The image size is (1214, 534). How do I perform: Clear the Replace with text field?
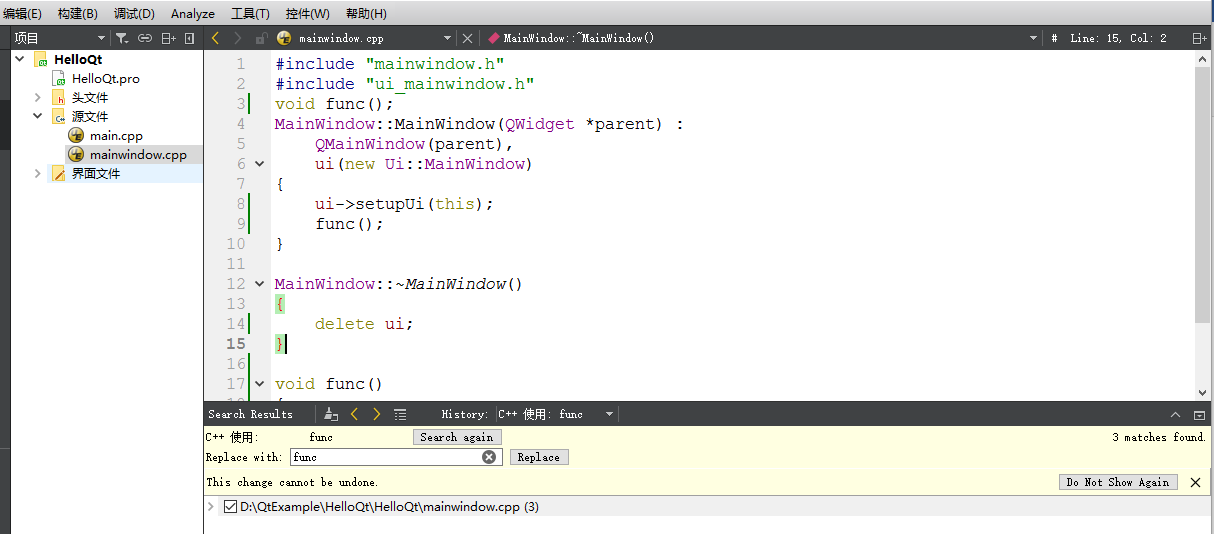coord(489,457)
